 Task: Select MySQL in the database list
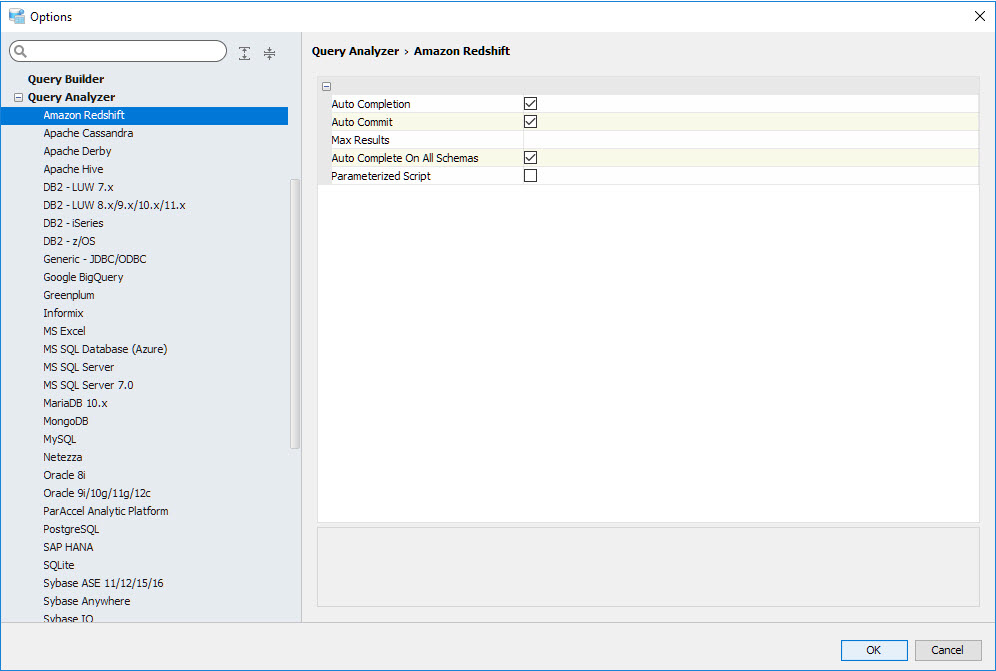[x=59, y=439]
